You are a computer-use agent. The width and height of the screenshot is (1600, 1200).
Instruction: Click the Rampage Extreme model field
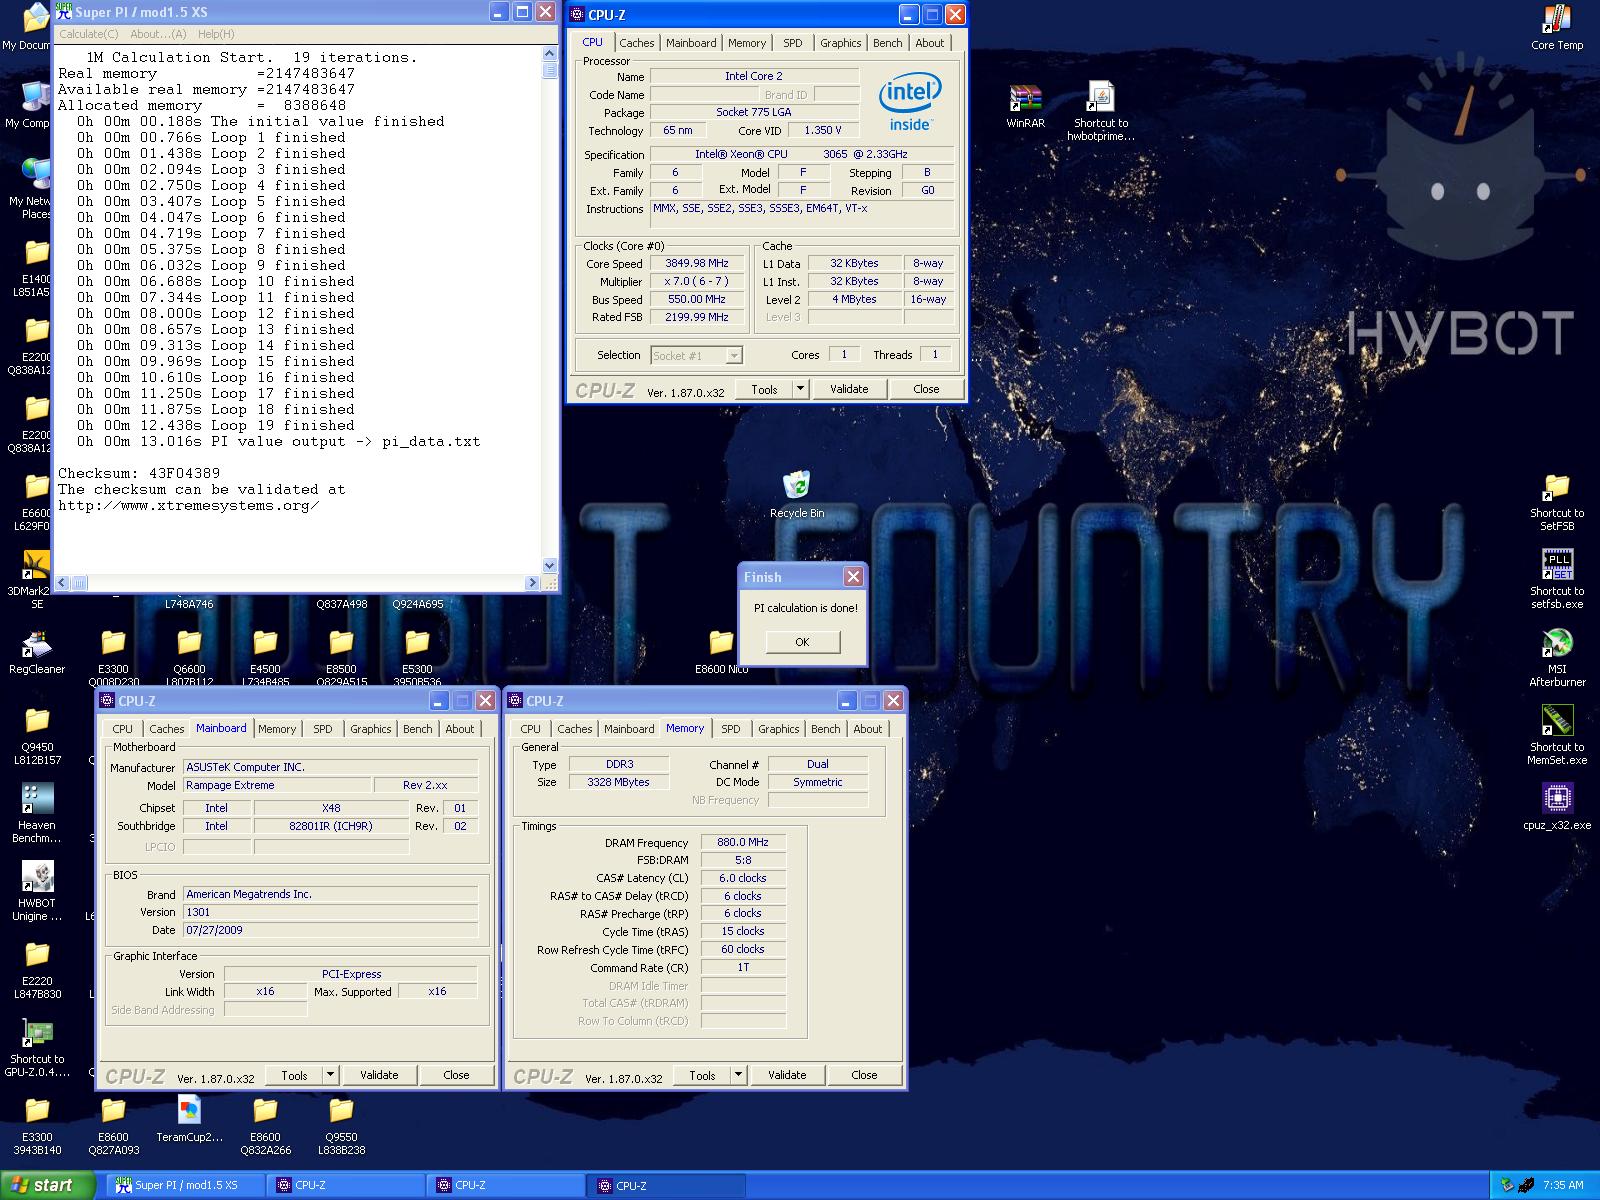click(277, 785)
